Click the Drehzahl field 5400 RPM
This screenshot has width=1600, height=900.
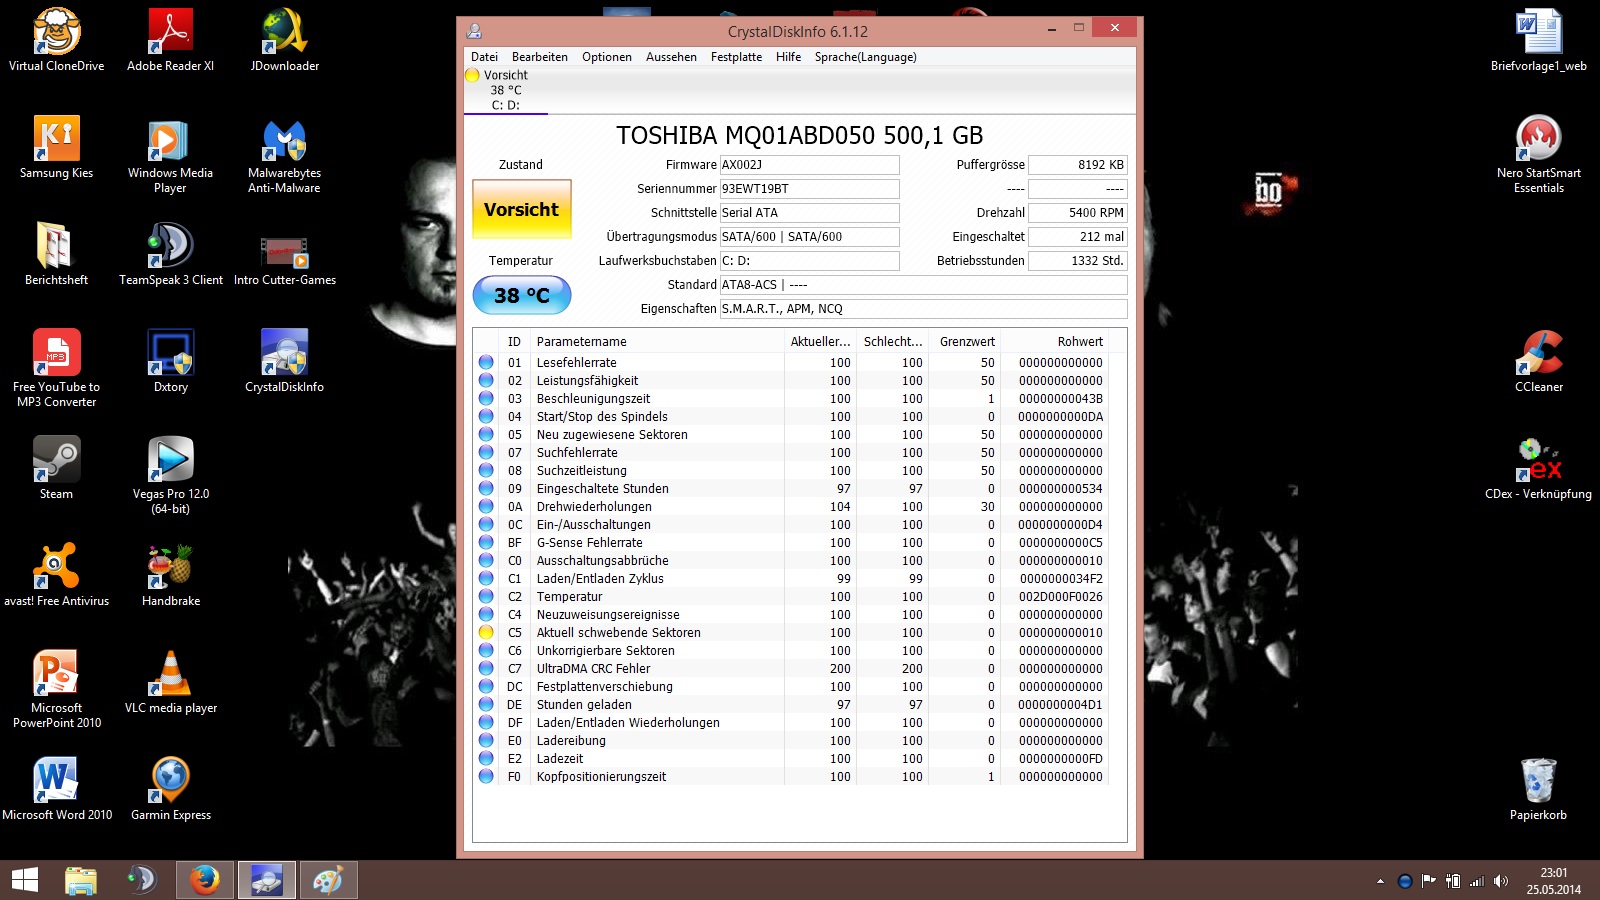[1078, 213]
